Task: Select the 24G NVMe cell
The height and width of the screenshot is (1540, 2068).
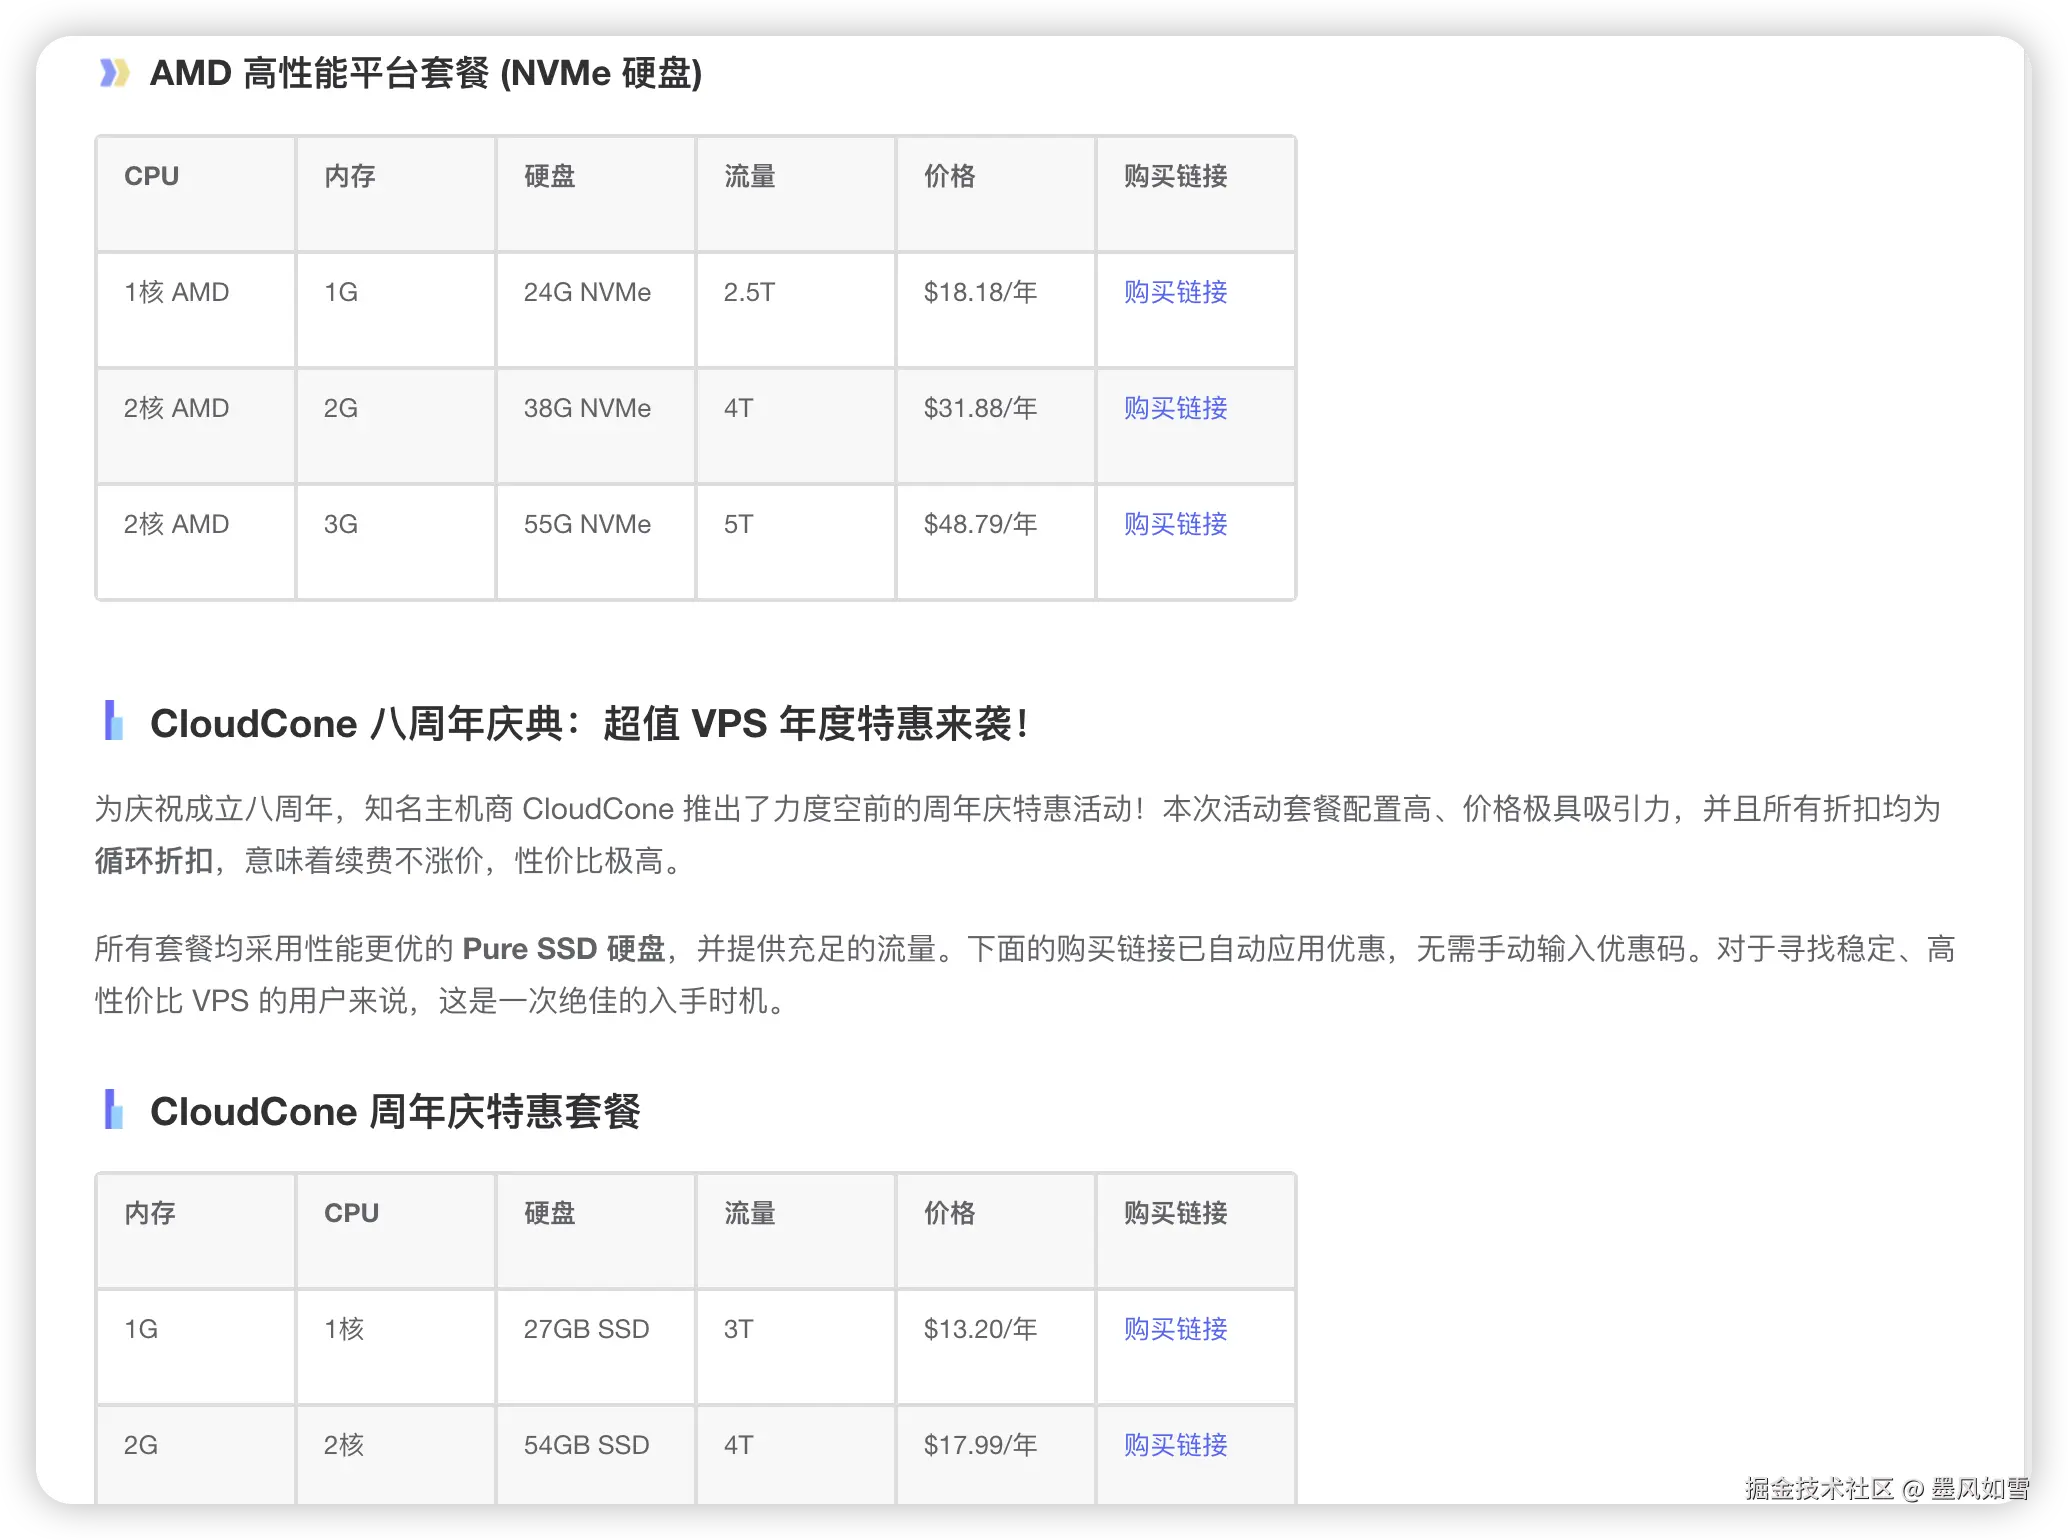Action: pyautogui.click(x=596, y=310)
